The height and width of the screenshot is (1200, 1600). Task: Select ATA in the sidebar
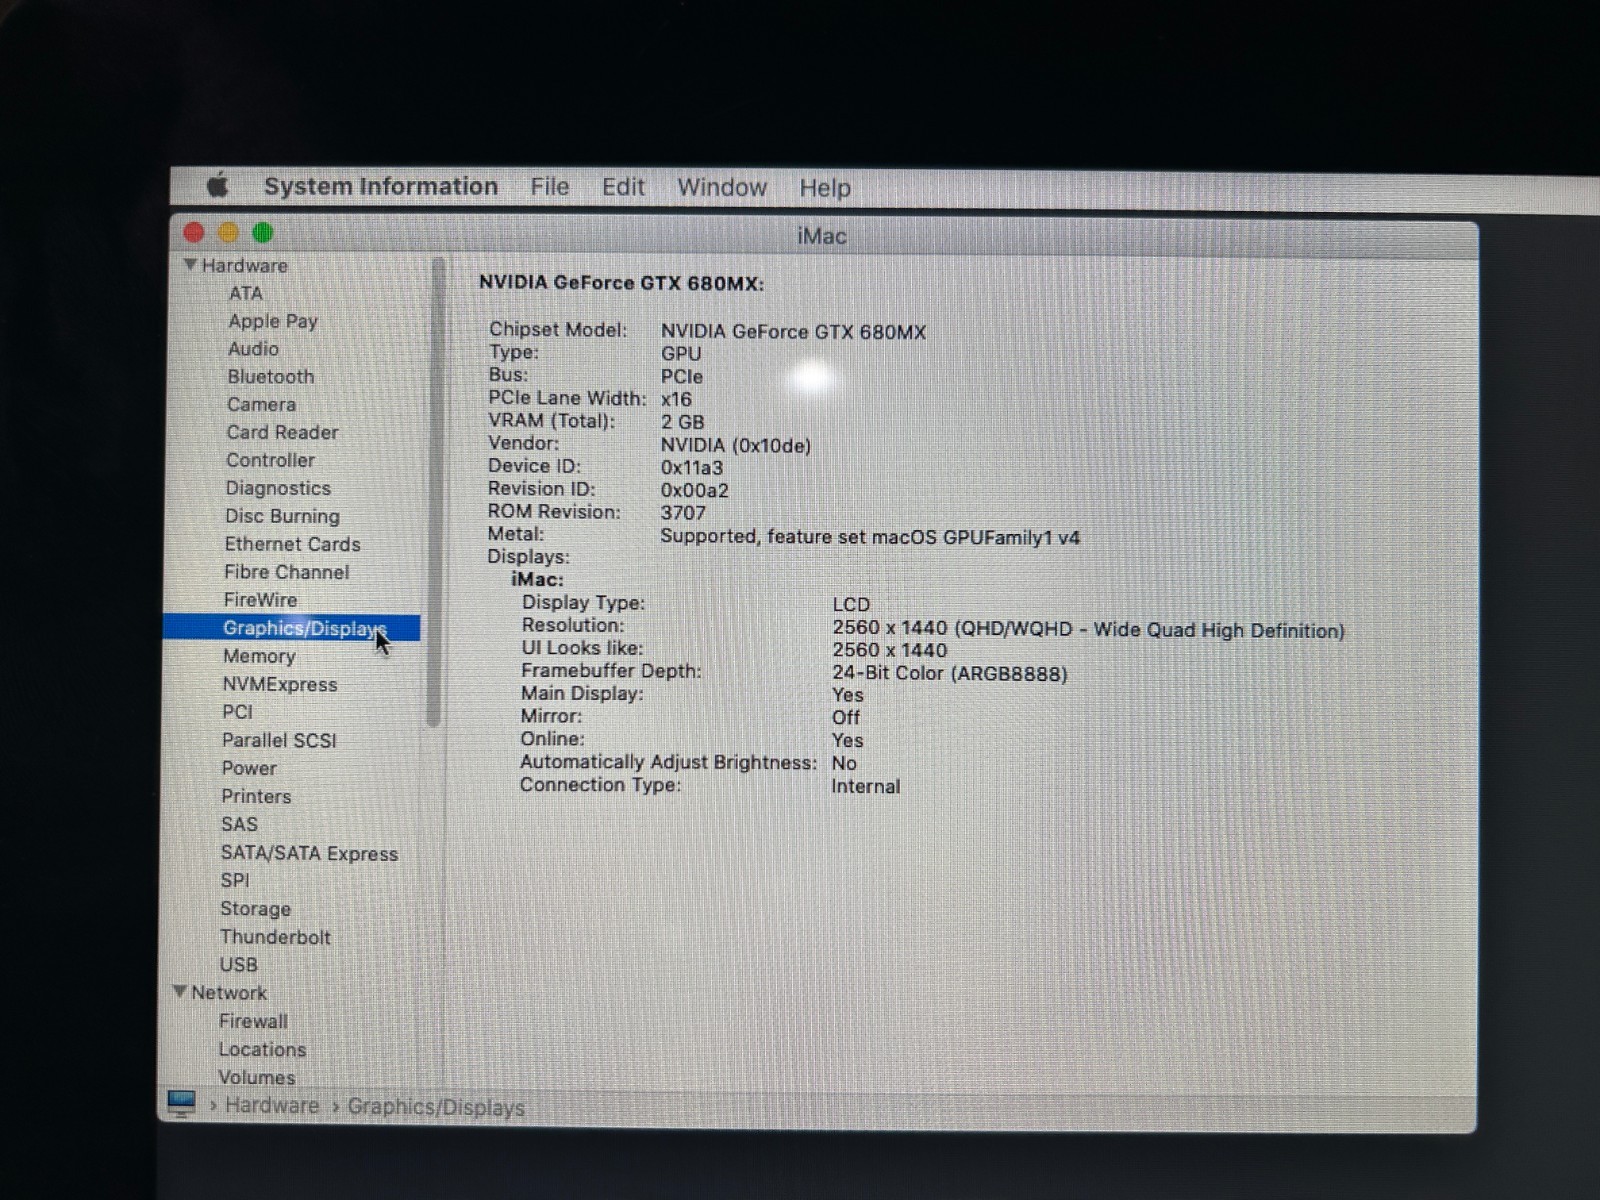click(x=246, y=293)
